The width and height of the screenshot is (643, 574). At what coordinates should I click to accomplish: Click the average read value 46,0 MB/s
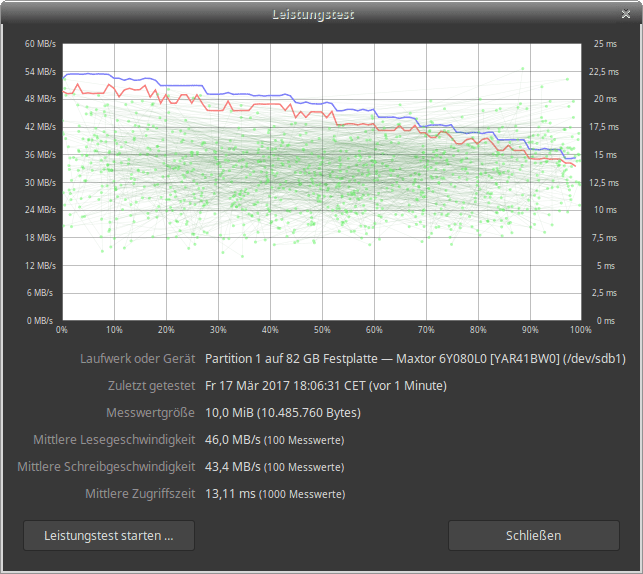point(233,440)
